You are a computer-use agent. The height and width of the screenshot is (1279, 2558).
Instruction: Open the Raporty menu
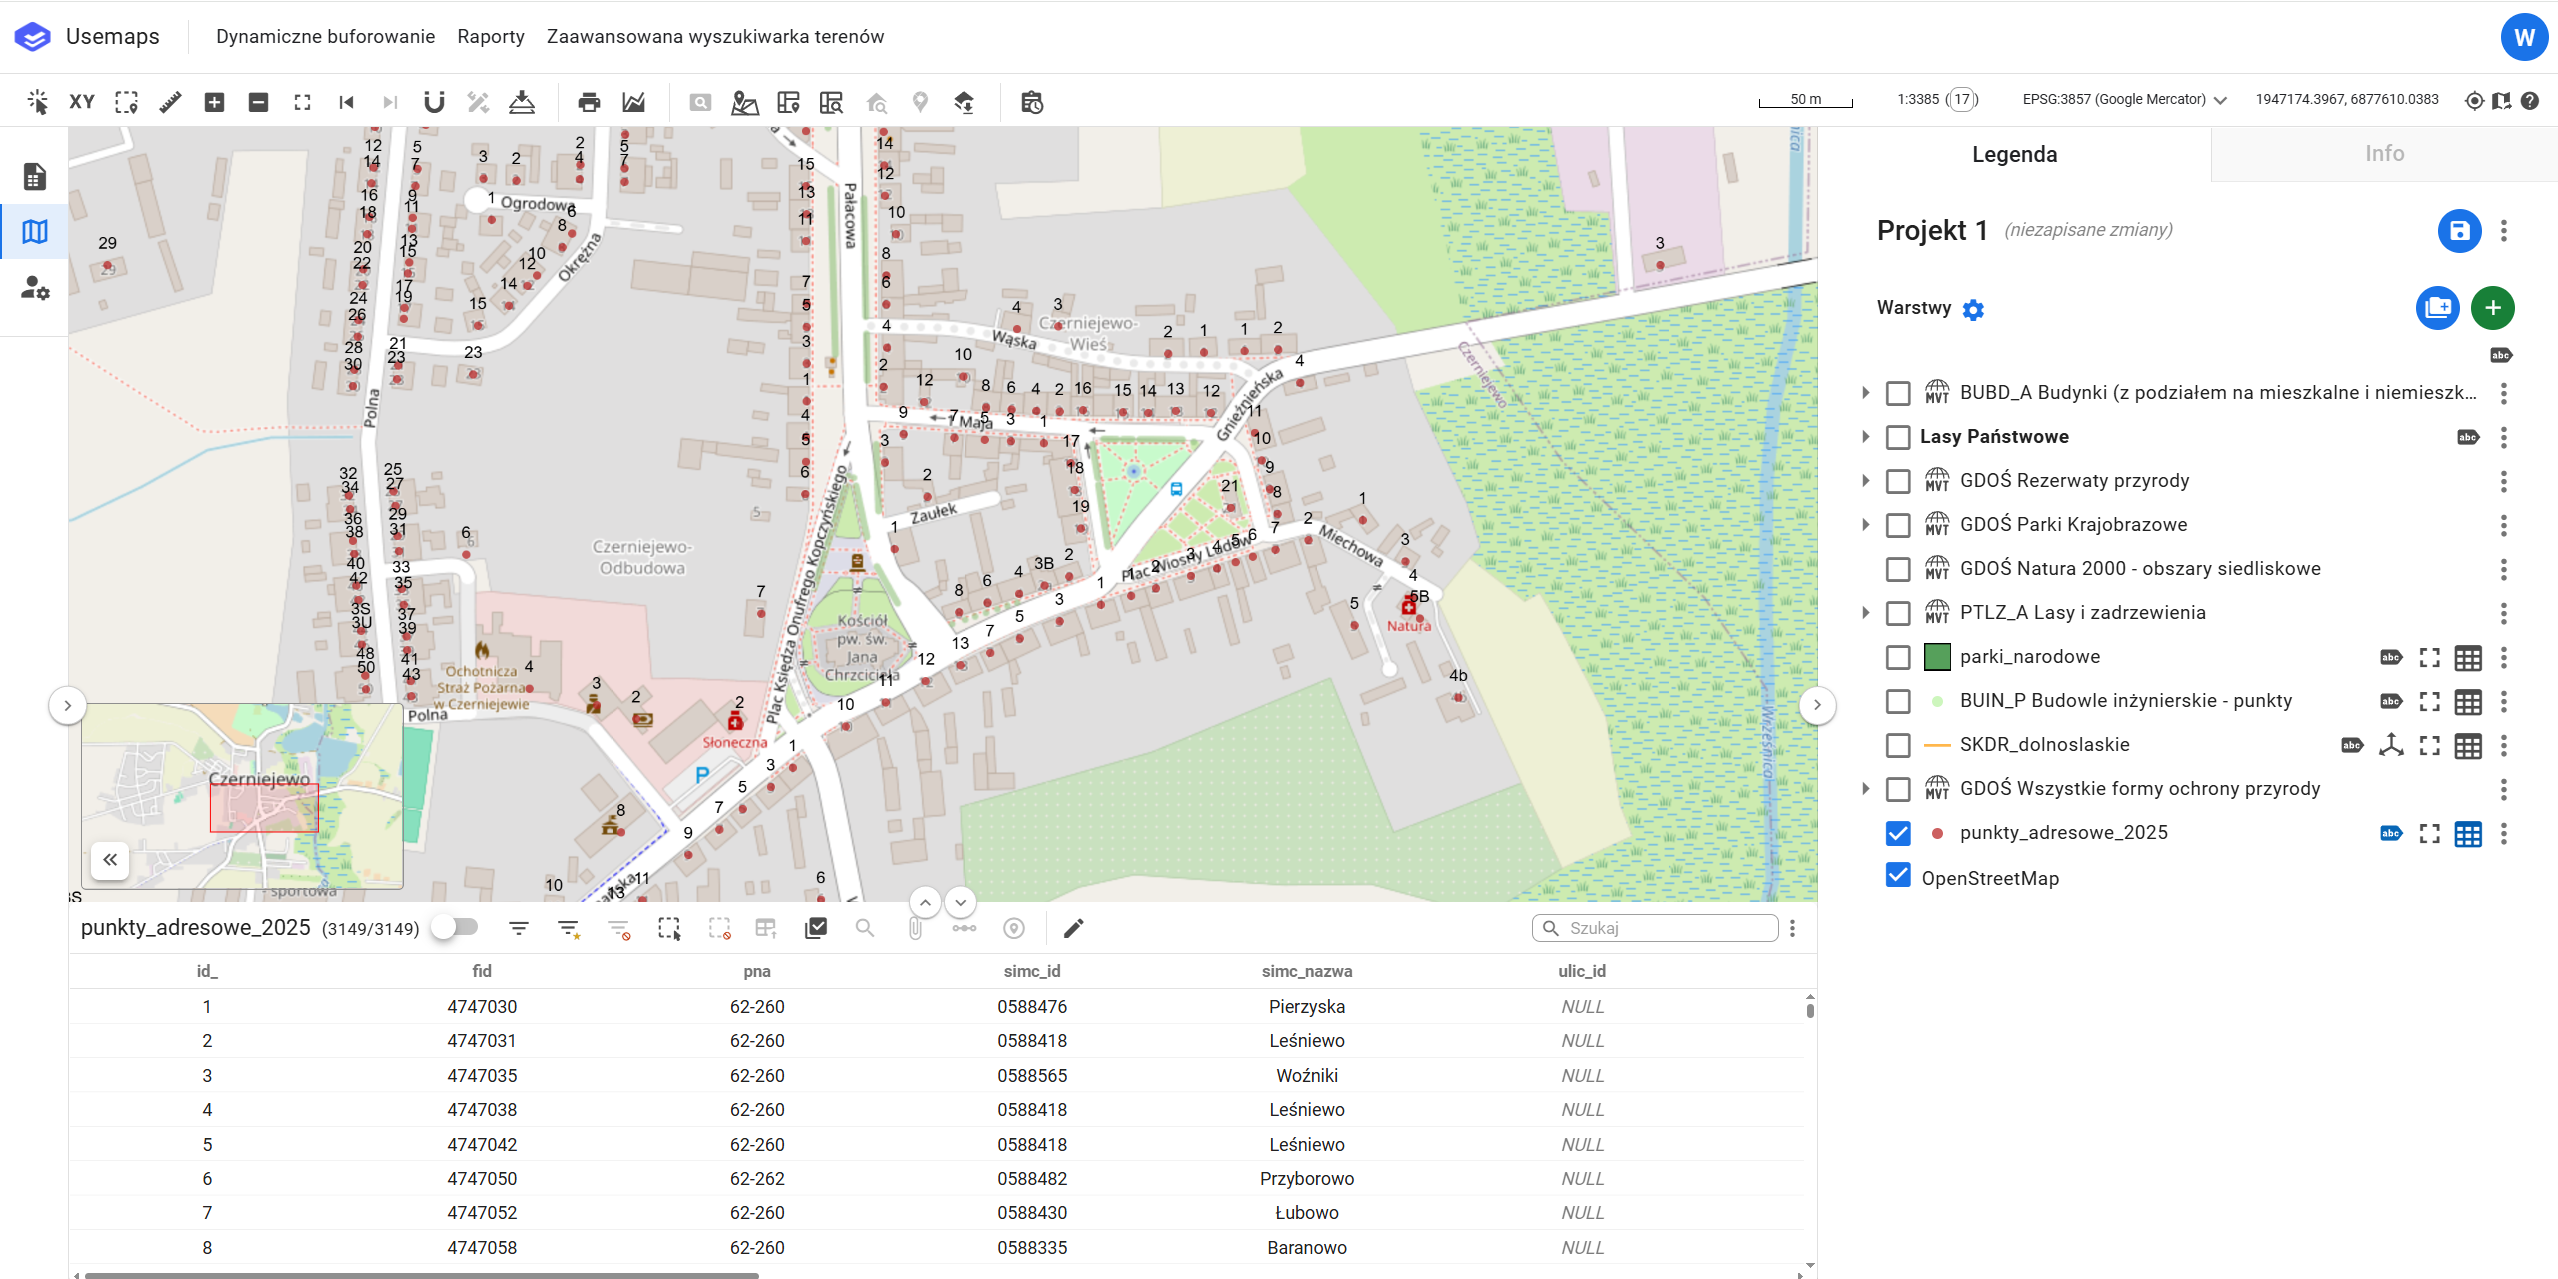coord(490,37)
